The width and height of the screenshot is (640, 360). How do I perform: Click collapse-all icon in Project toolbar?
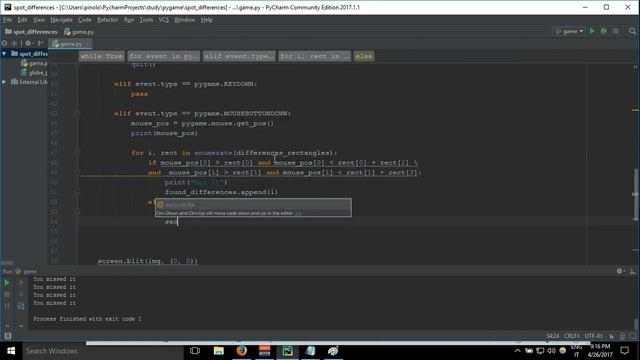pos(14,43)
